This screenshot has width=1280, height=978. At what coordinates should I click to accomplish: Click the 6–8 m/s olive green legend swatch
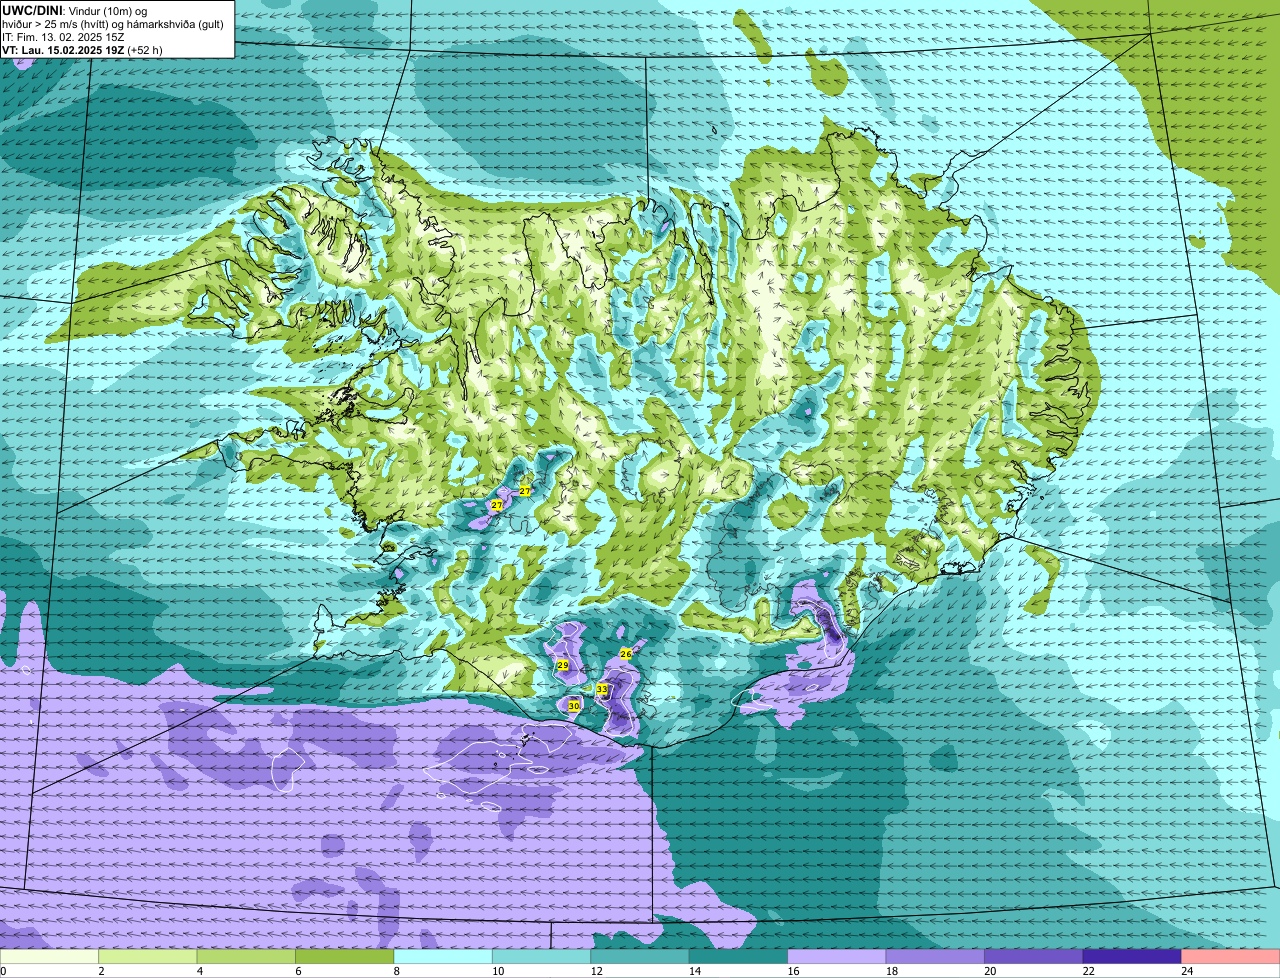[345, 956]
